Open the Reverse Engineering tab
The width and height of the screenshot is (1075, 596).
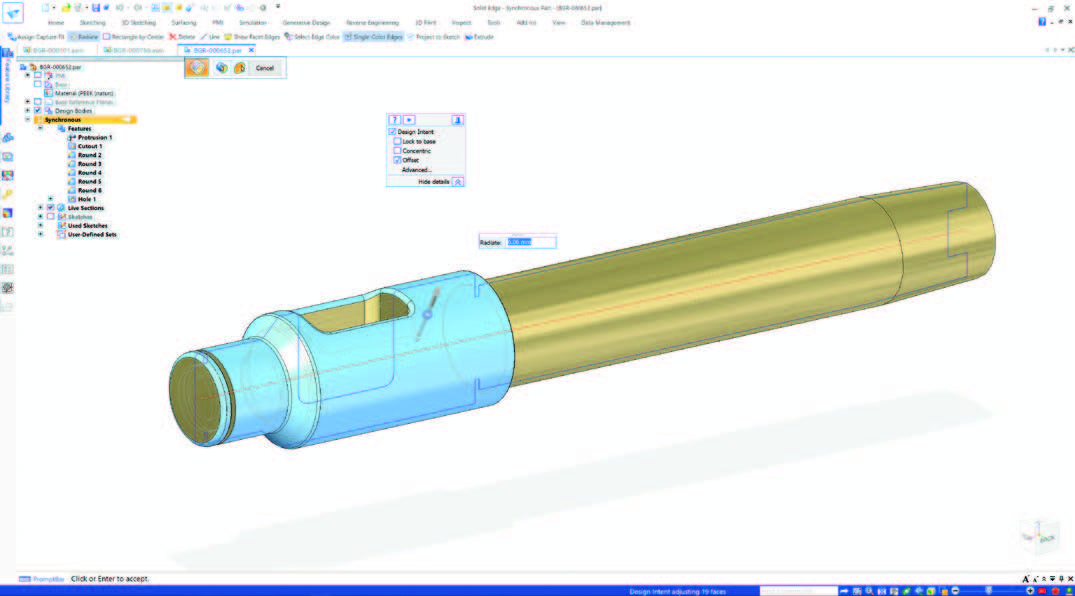[x=372, y=23]
